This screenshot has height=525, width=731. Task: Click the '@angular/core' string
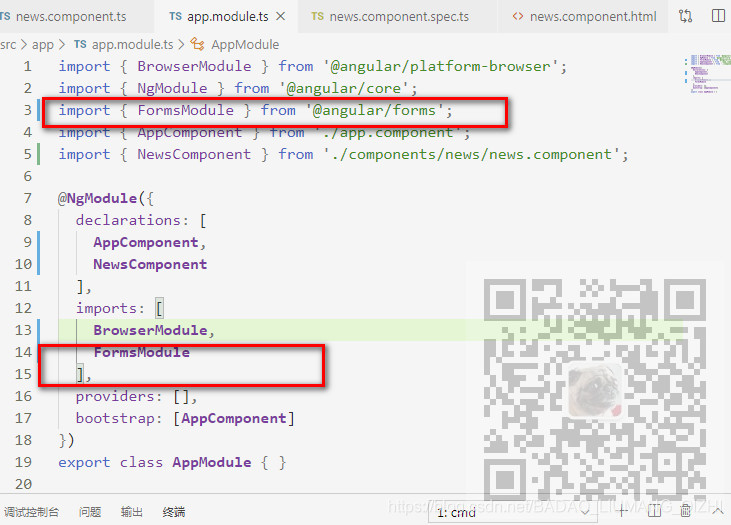[344, 89]
